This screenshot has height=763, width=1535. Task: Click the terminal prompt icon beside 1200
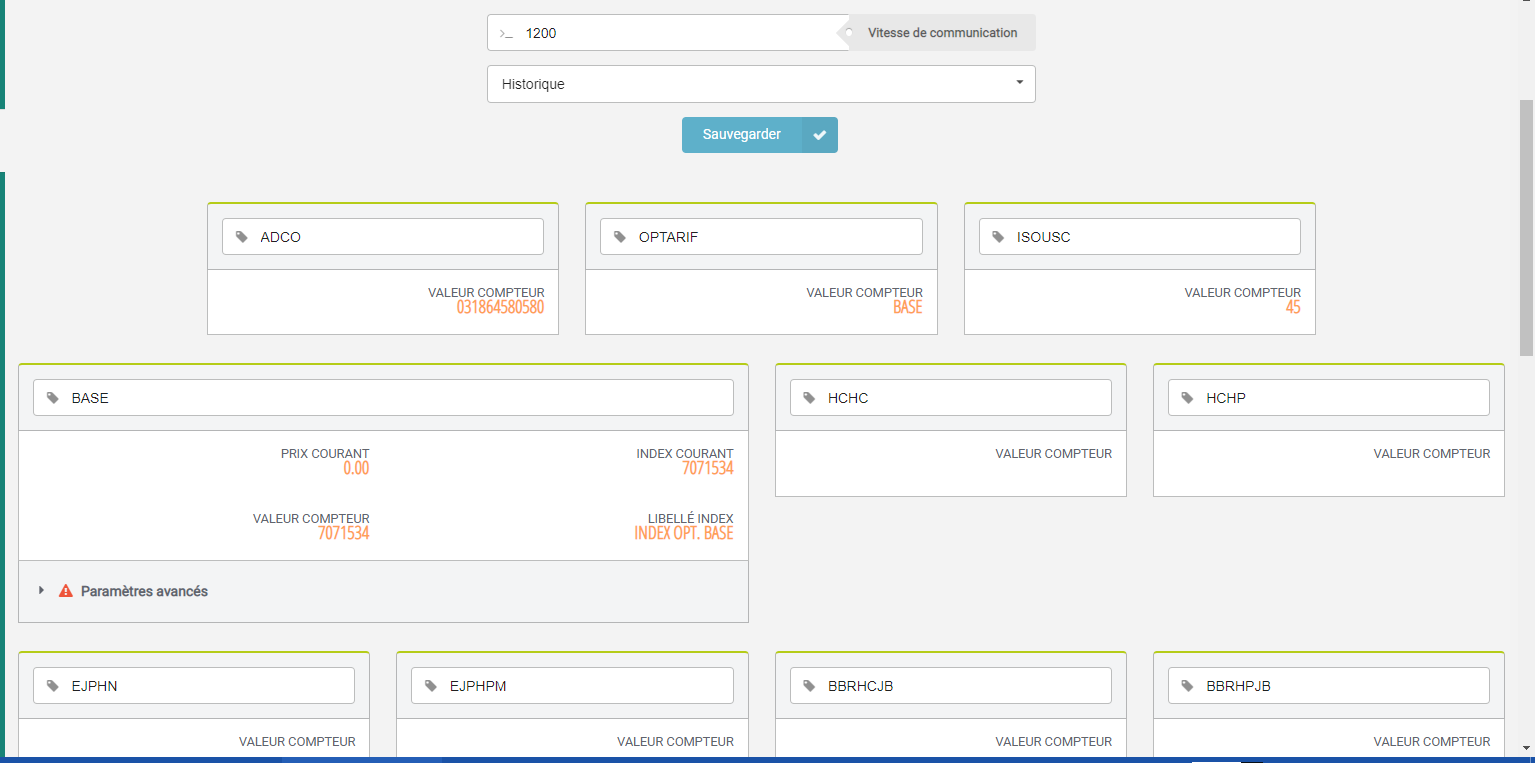point(506,33)
